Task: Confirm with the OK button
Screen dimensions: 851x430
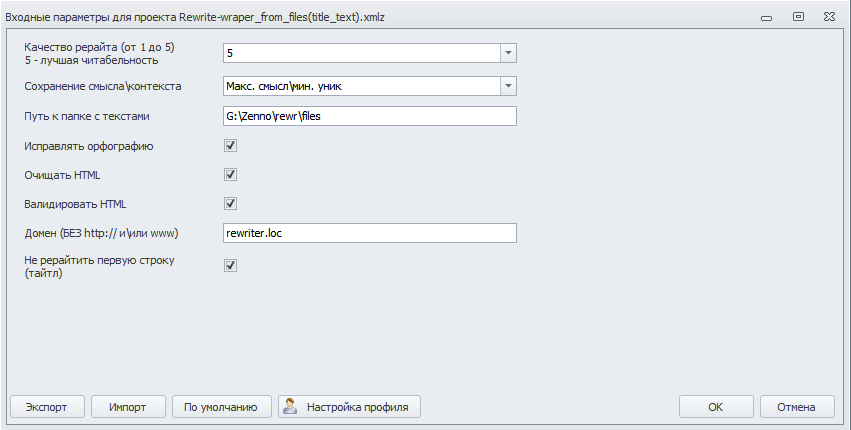Action: (x=716, y=407)
